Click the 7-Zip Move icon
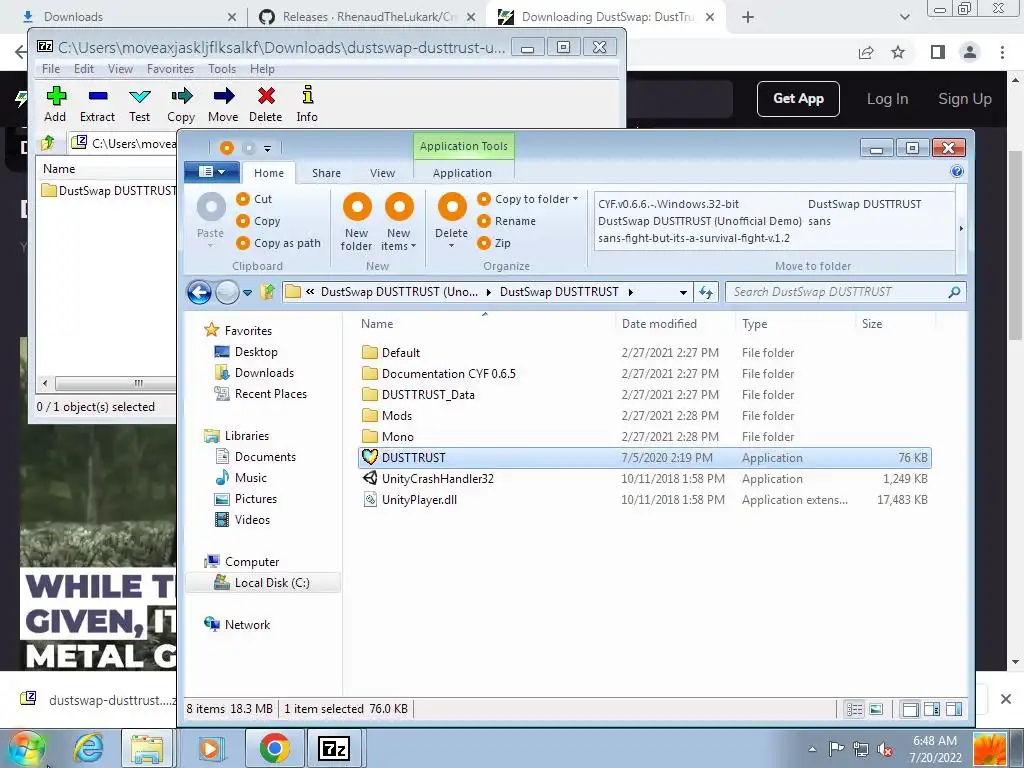The width and height of the screenshot is (1024, 768). point(223,97)
